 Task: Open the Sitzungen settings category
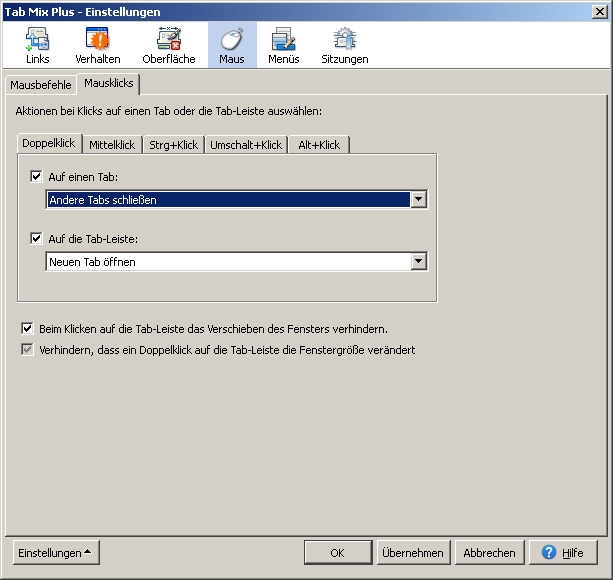pyautogui.click(x=345, y=45)
